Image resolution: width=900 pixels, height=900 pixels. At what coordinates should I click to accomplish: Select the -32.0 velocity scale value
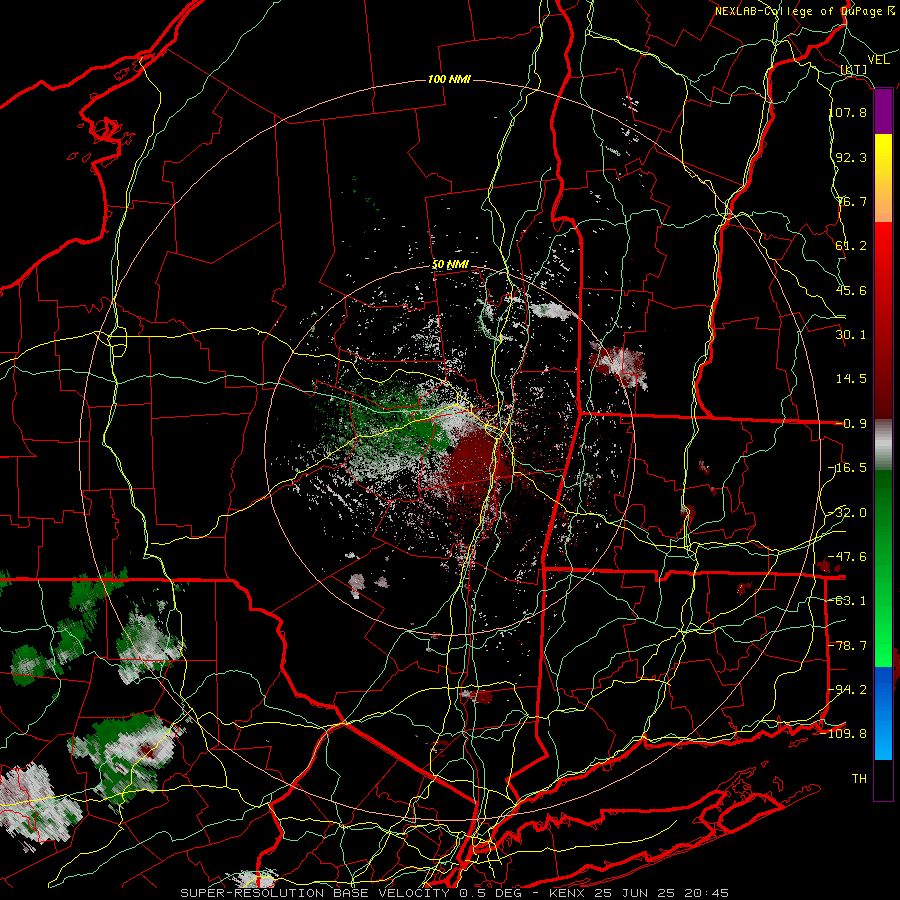point(848,513)
